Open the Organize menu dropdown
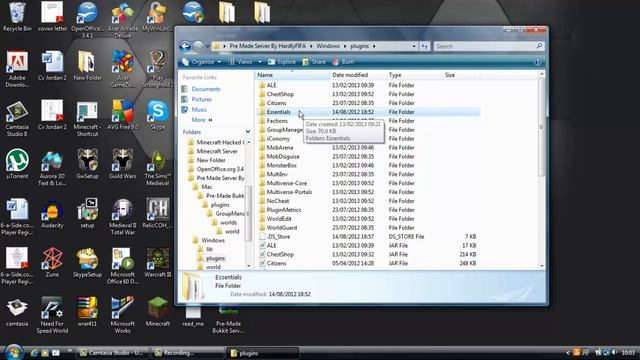Image resolution: width=640 pixels, height=360 pixels. (x=202, y=62)
